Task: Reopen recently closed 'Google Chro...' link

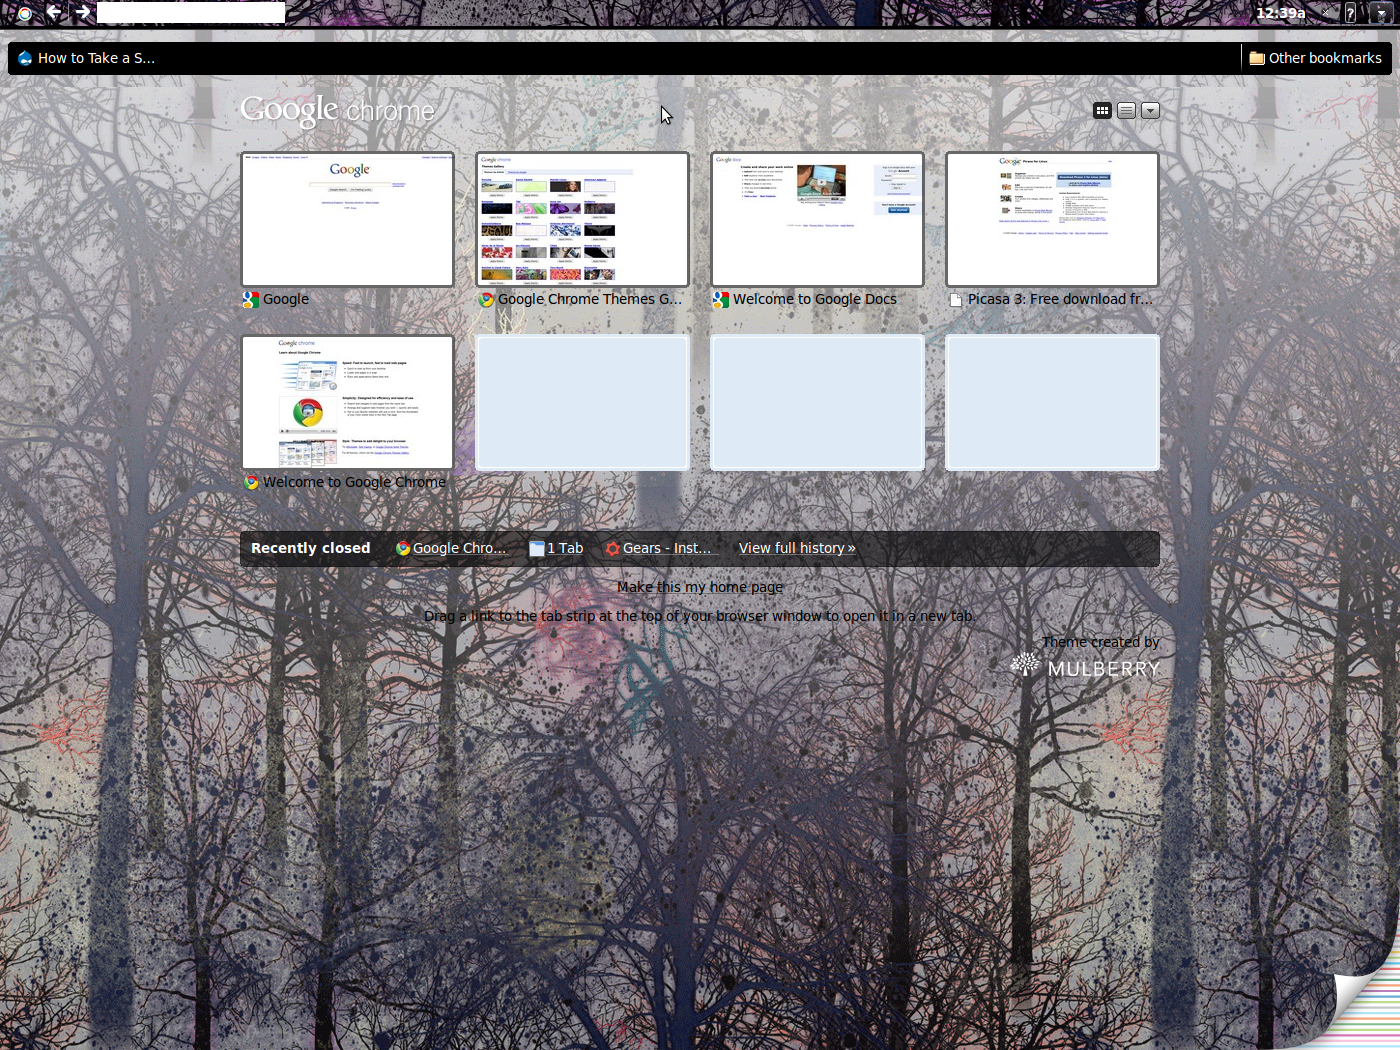Action: (x=451, y=548)
